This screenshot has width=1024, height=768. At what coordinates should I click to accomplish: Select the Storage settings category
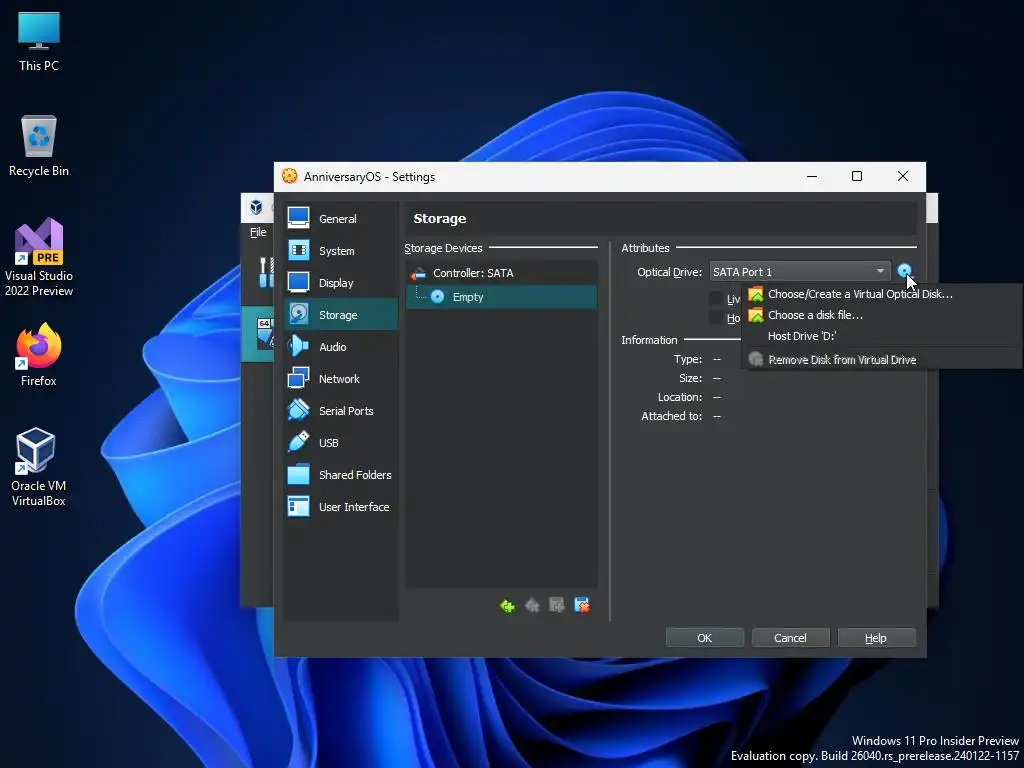click(x=341, y=315)
